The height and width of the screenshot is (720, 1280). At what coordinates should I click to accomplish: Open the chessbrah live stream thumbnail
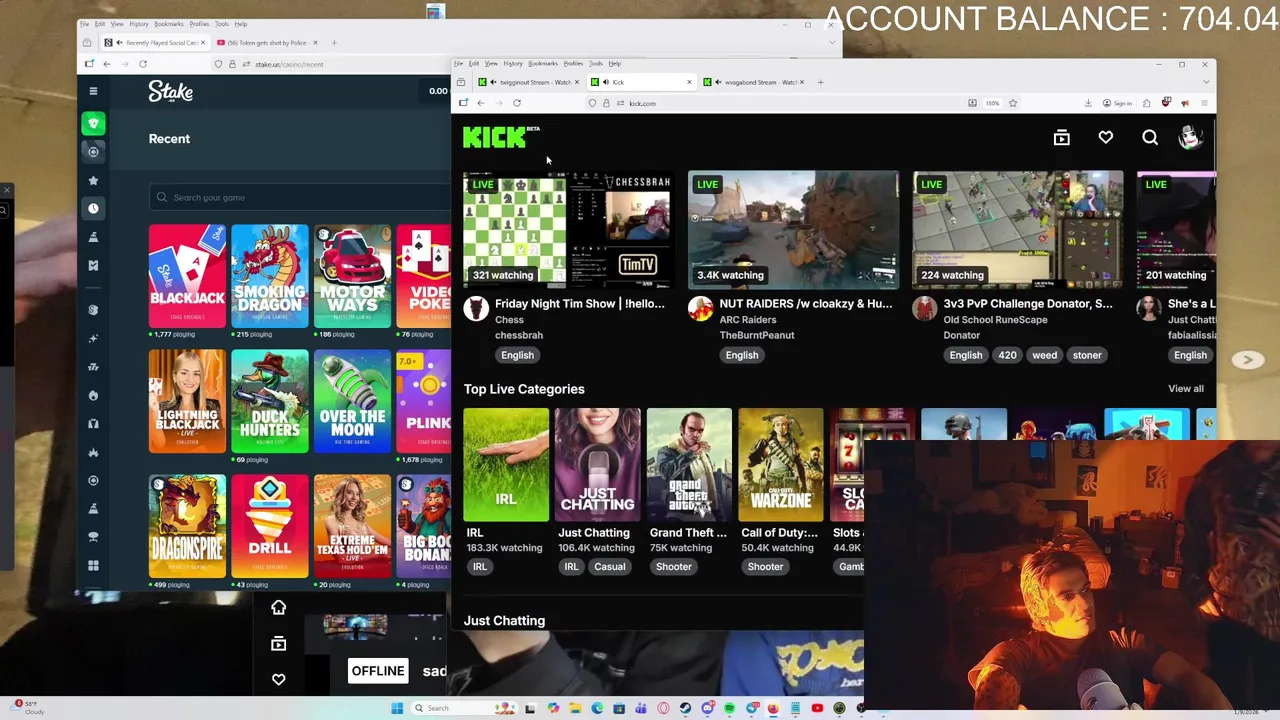tap(568, 231)
